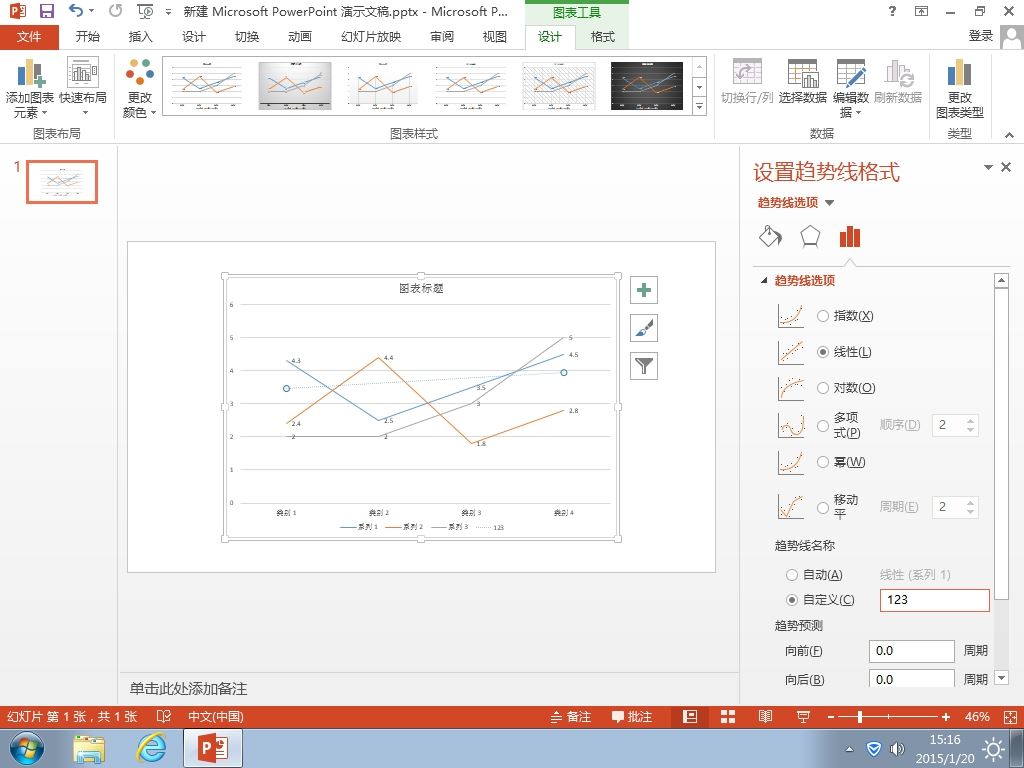Select Power (幂) trendline radio
The image size is (1024, 768).
pyautogui.click(x=823, y=462)
